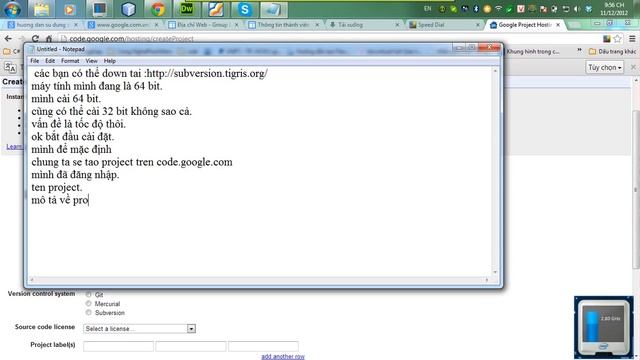Image resolution: width=640 pixels, height=360 pixels.
Task: Click the taskbar clock showing 9:56 CH
Action: pyautogui.click(x=614, y=9)
